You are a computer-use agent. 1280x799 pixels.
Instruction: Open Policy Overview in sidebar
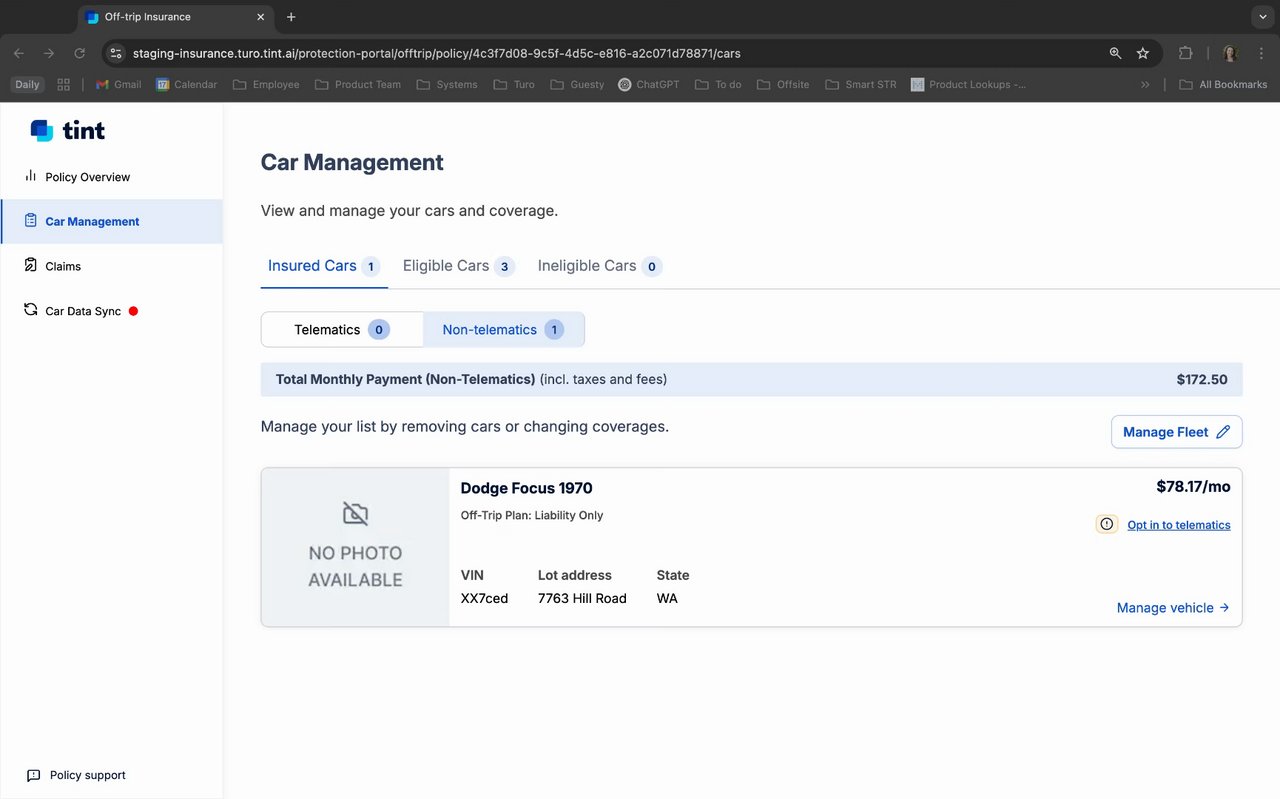(87, 177)
